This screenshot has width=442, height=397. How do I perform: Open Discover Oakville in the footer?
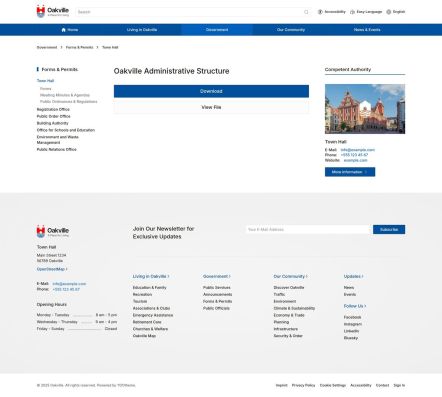click(289, 288)
